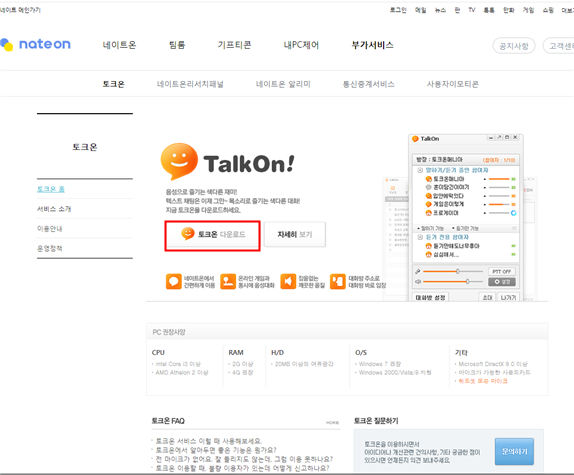The image size is (574, 475).
Task: Click avatar next to 듣기만해도너무좋아
Action: tap(428, 246)
